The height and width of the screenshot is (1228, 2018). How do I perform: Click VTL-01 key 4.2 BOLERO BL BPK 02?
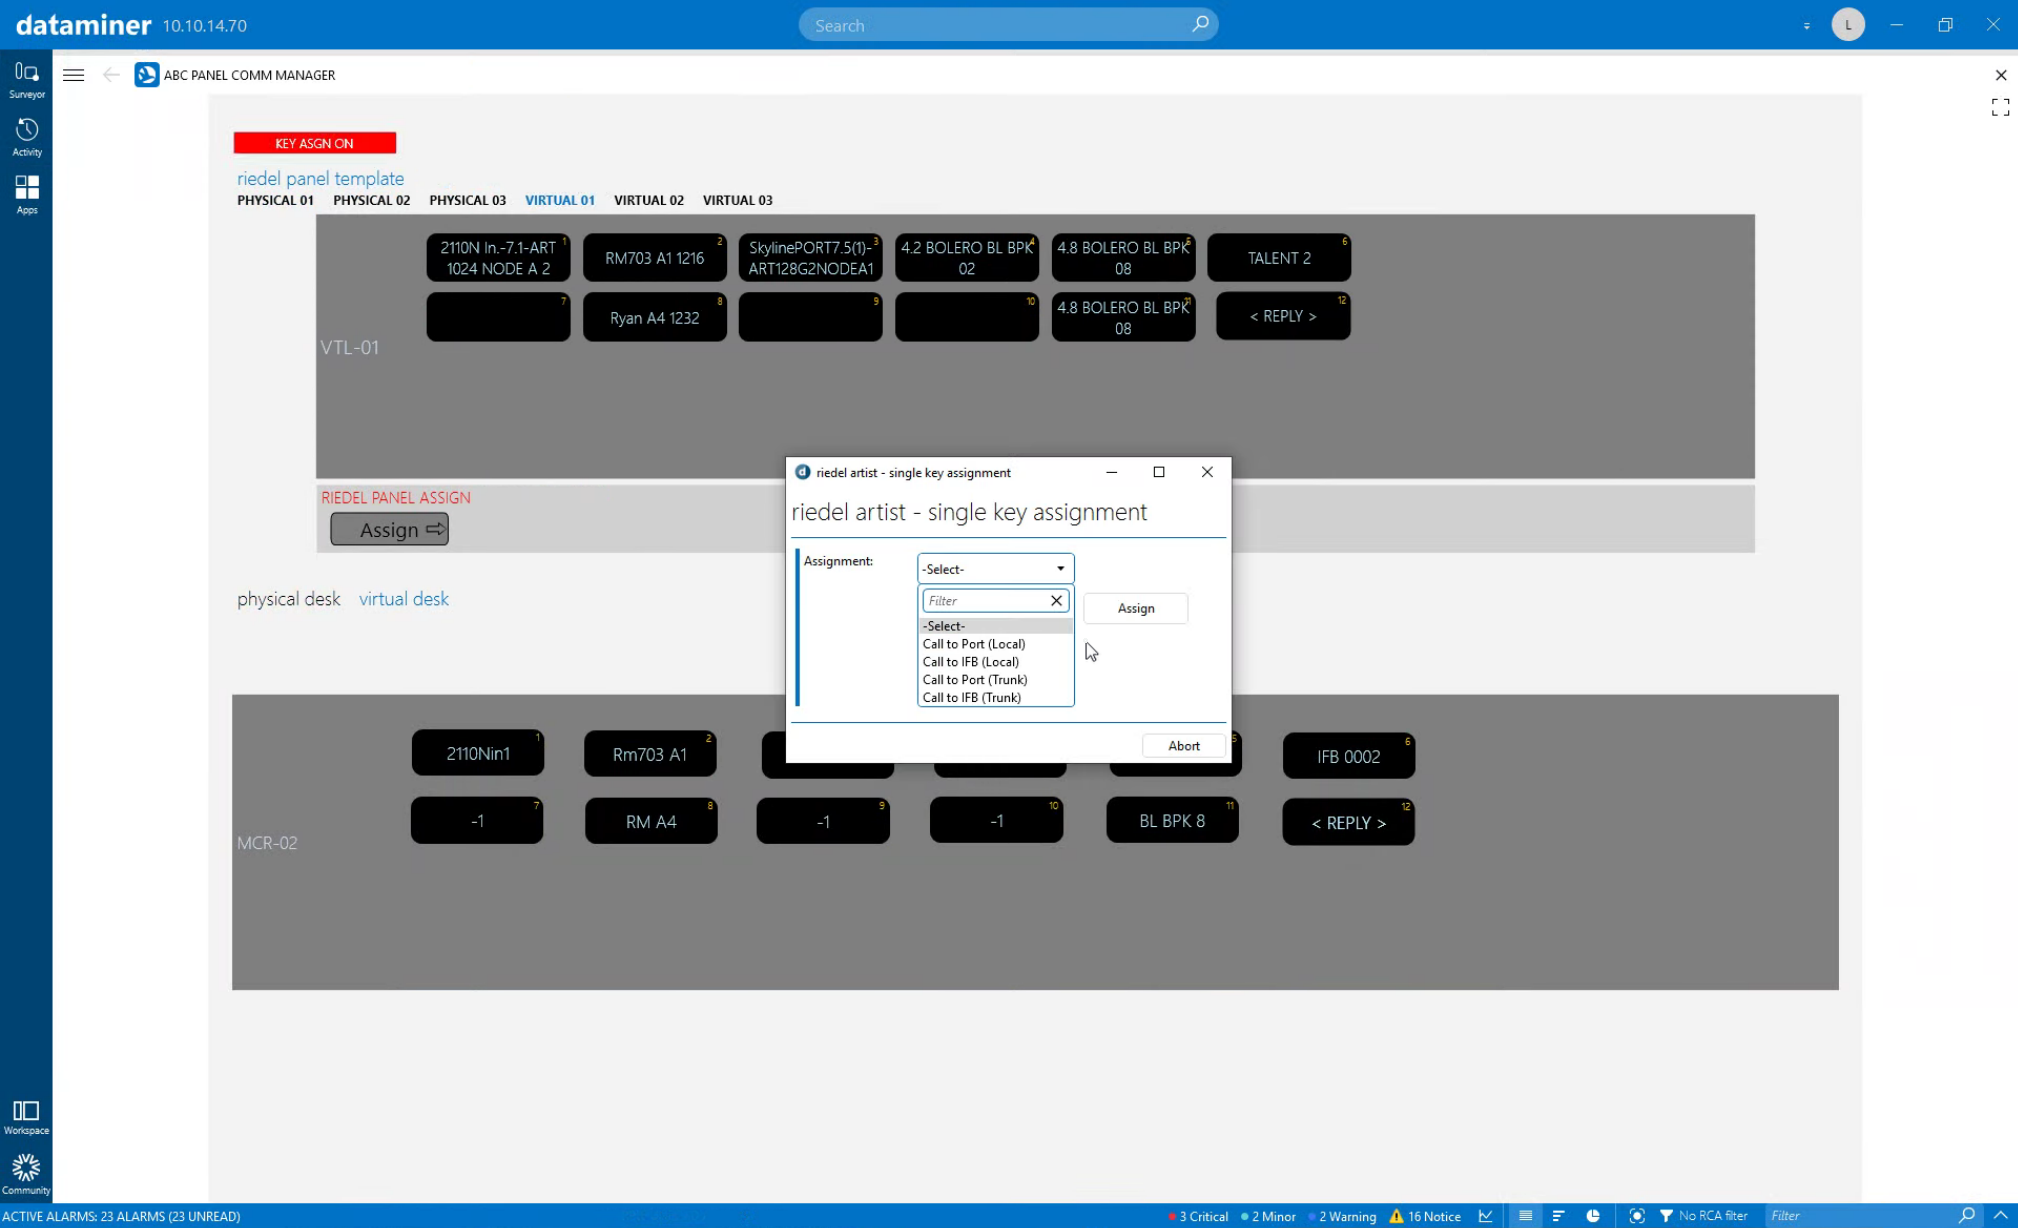[966, 258]
